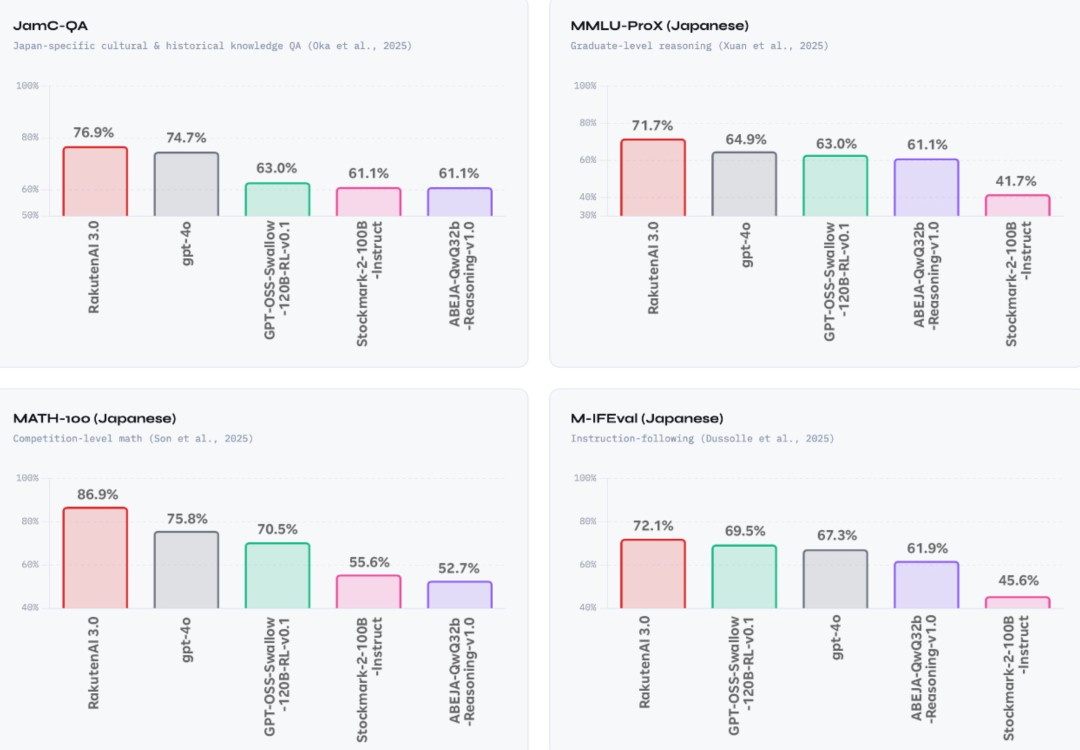Click the 86.9% RakutenAI bar in MATH-100

pos(95,558)
